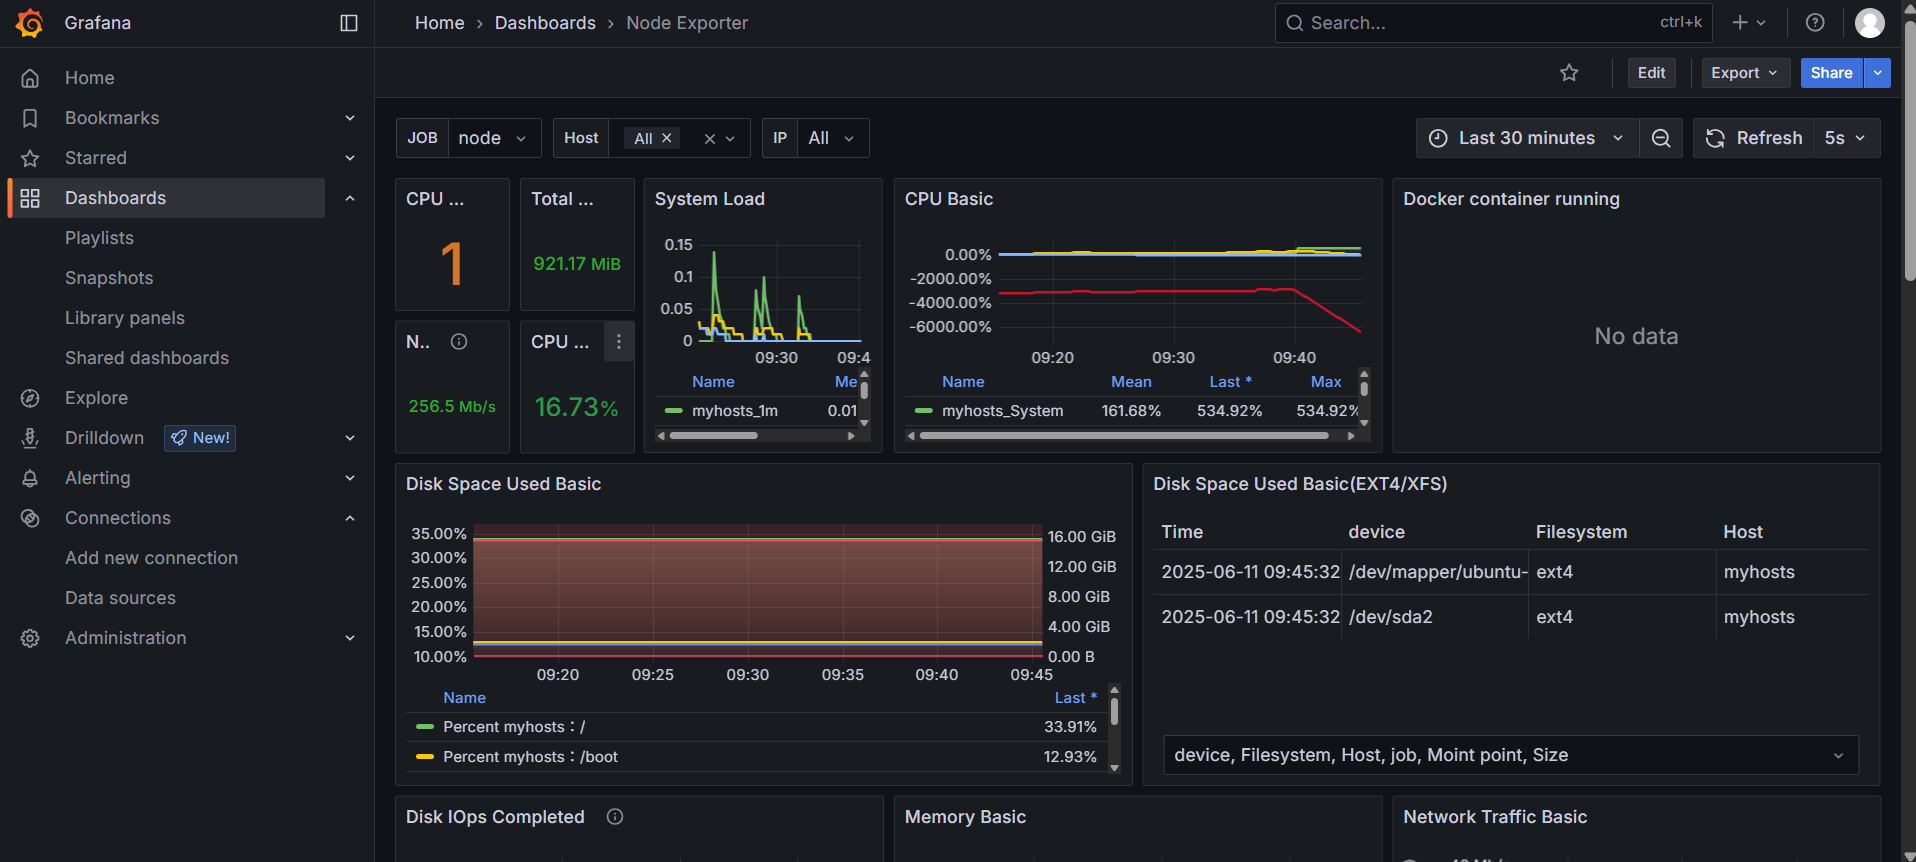The width and height of the screenshot is (1916, 862).
Task: Click the Connections icon in sidebar
Action: [x=30, y=518]
